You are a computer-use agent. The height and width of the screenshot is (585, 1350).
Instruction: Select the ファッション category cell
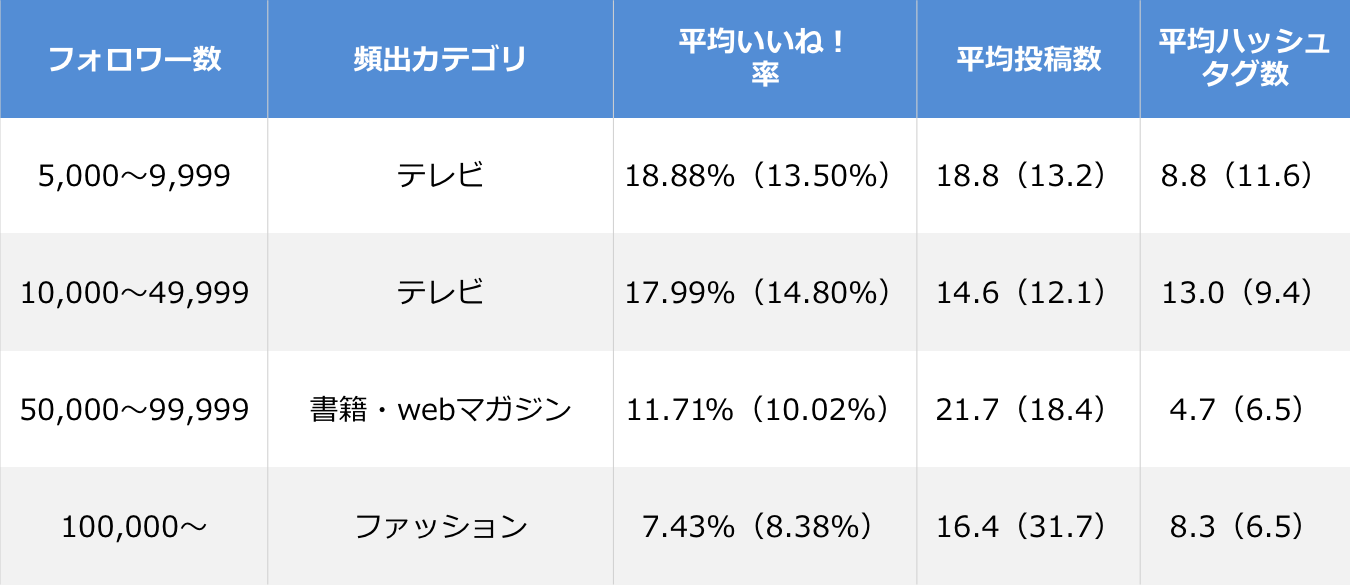click(x=440, y=526)
